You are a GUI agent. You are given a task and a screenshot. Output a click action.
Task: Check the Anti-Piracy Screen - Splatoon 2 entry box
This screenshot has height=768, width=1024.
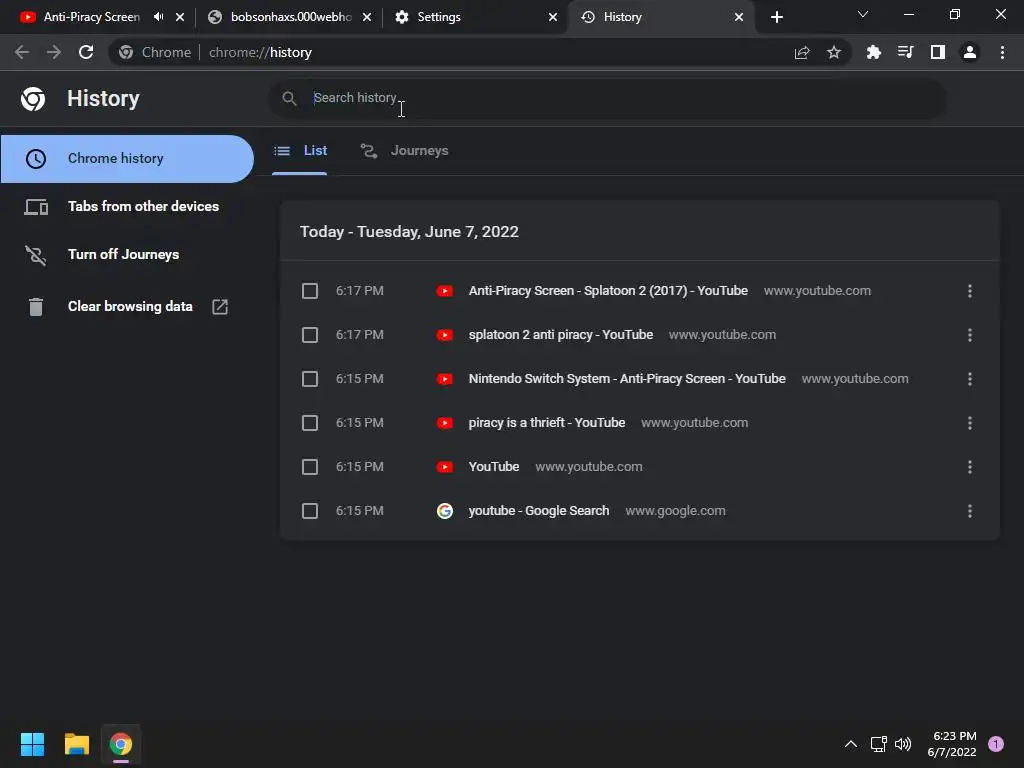[x=310, y=291]
